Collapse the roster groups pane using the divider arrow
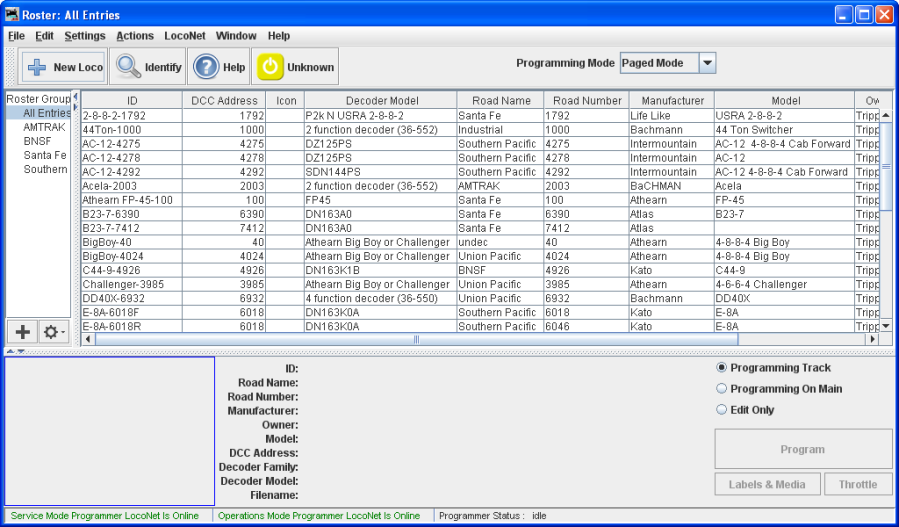The width and height of the screenshot is (899, 527). pyautogui.click(x=75, y=97)
